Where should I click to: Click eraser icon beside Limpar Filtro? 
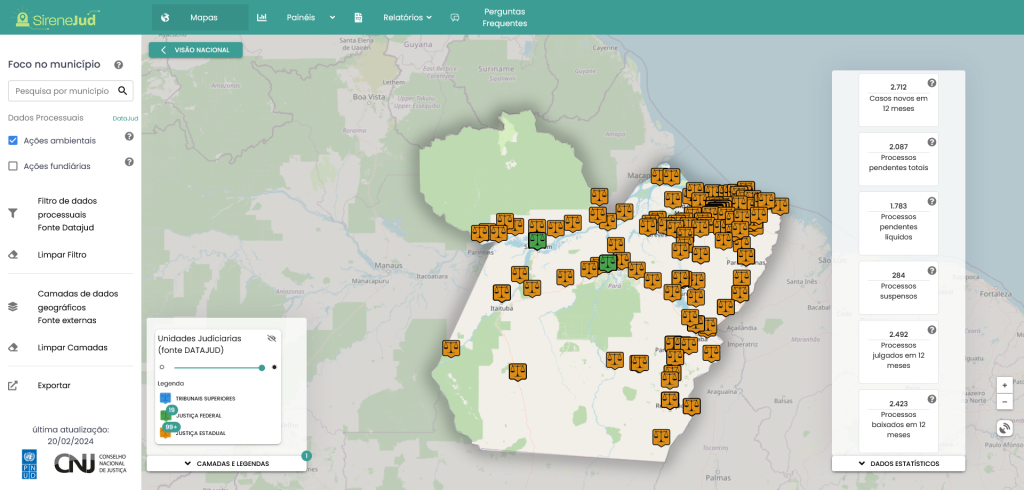[x=12, y=255]
